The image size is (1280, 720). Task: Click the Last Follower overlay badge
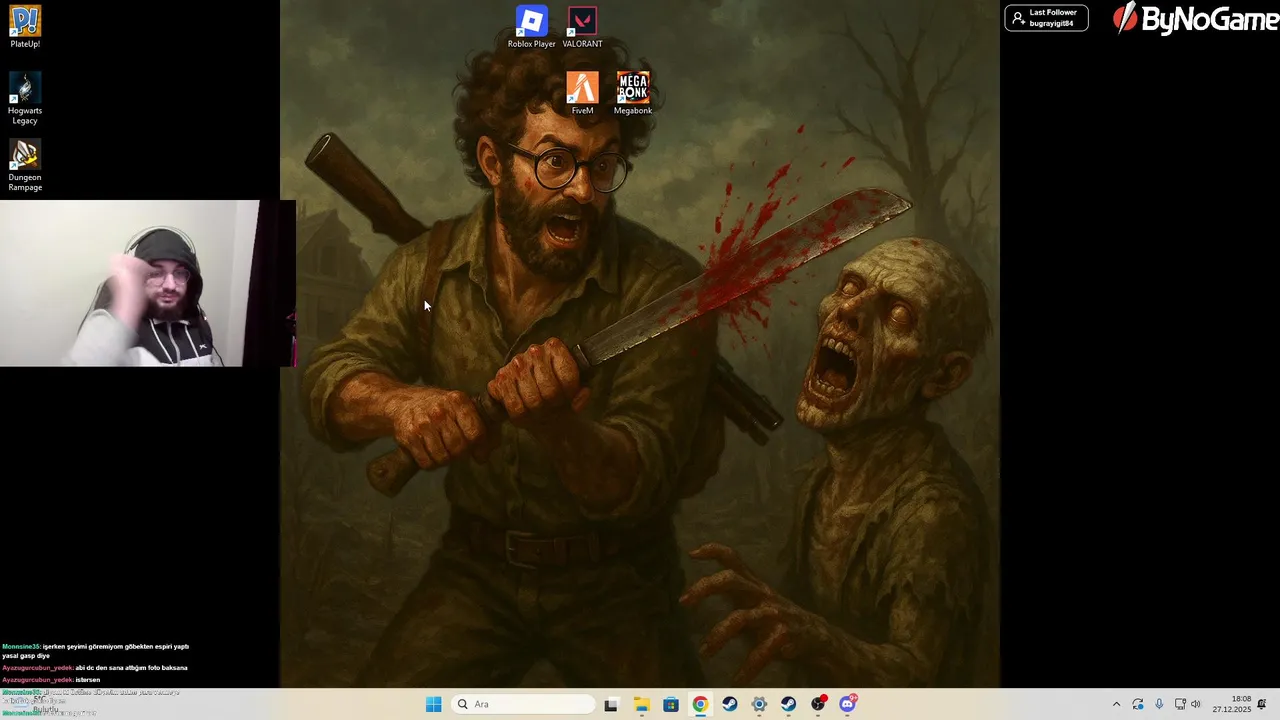click(x=1046, y=18)
